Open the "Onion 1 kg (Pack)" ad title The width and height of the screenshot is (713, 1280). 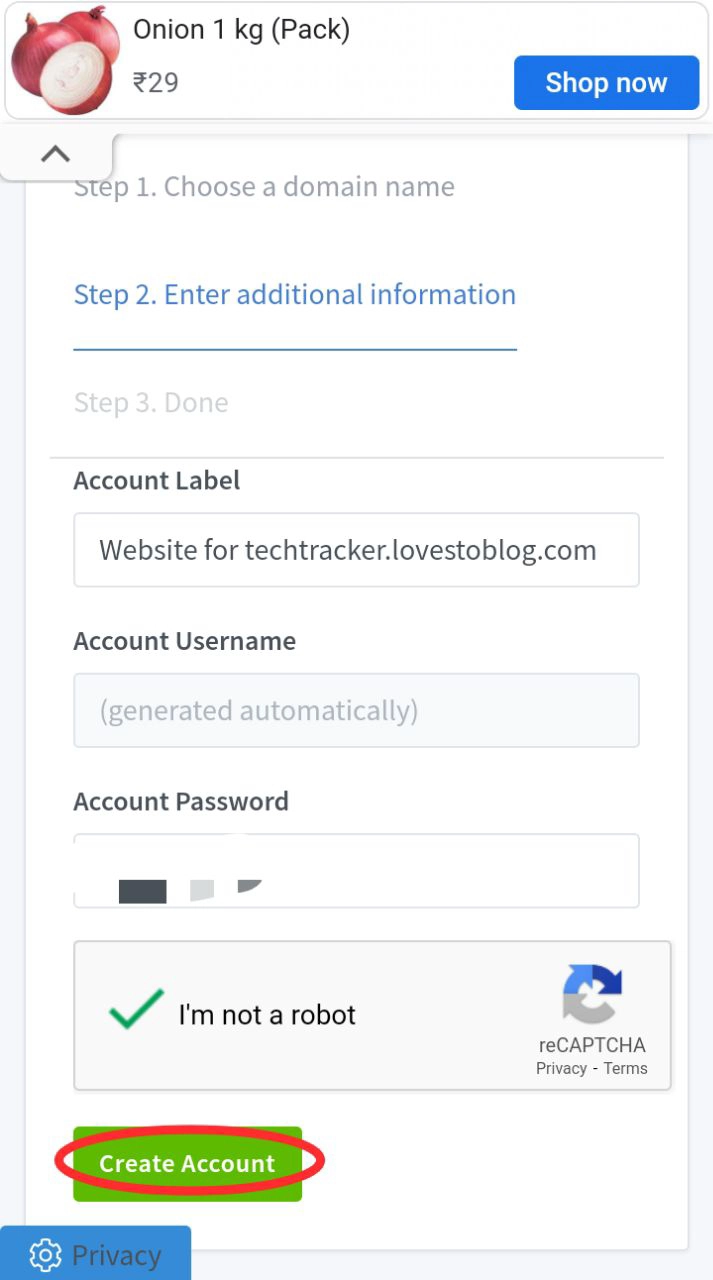click(x=242, y=30)
